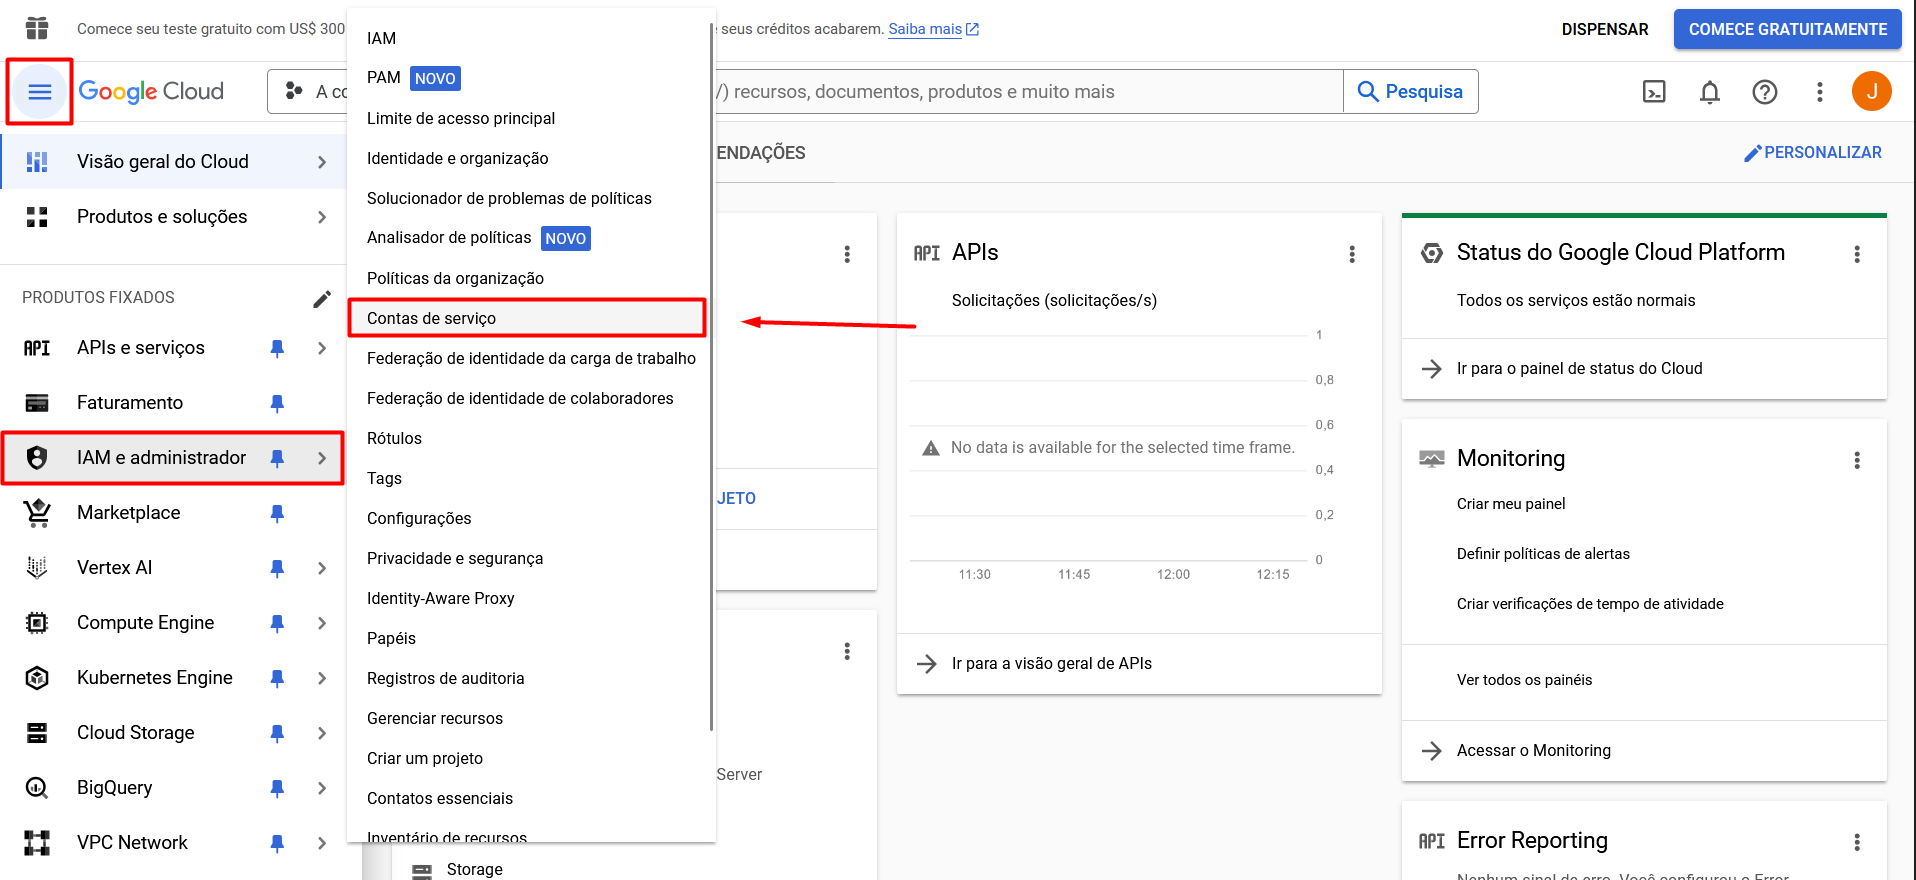Unpin APIs e serviços pin icon
This screenshot has width=1916, height=880.
point(277,348)
